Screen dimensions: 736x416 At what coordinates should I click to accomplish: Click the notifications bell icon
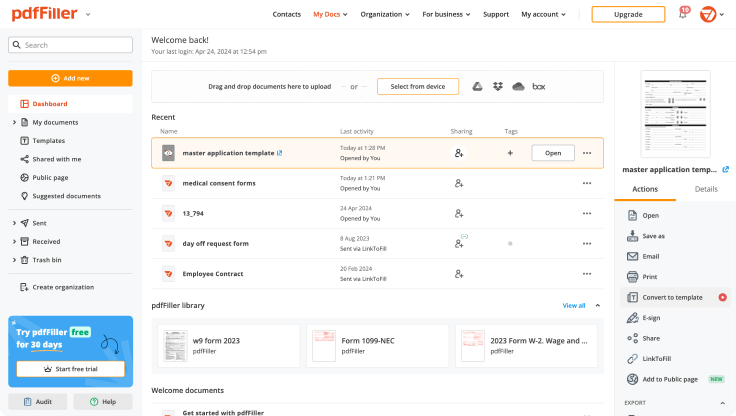(682, 15)
